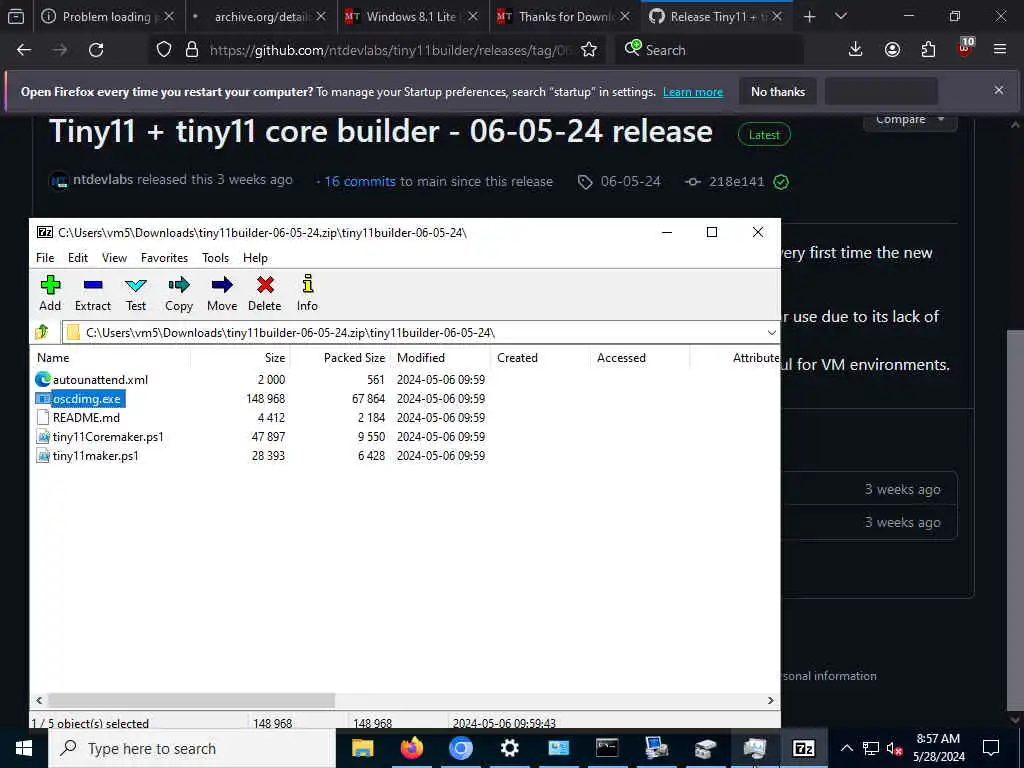Expand the 7-Zip address path dropdown
Image resolution: width=1024 pixels, height=768 pixels.
click(x=771, y=332)
